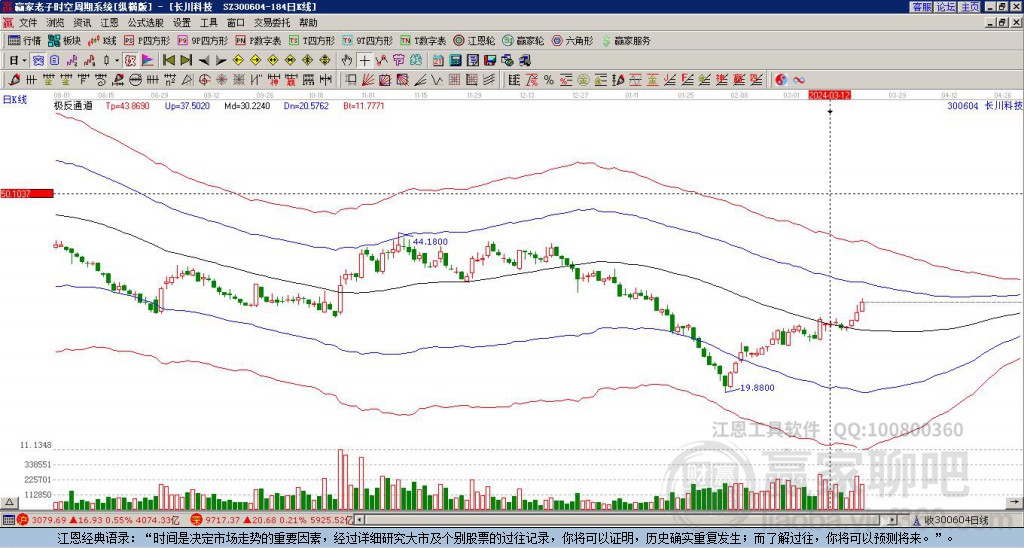Select the zigzag wave line tool
The width and height of the screenshot is (1024, 548).
point(436,80)
